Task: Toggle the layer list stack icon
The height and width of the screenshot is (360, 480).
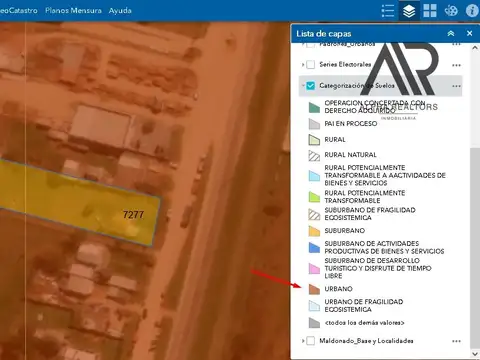Action: 409,11
